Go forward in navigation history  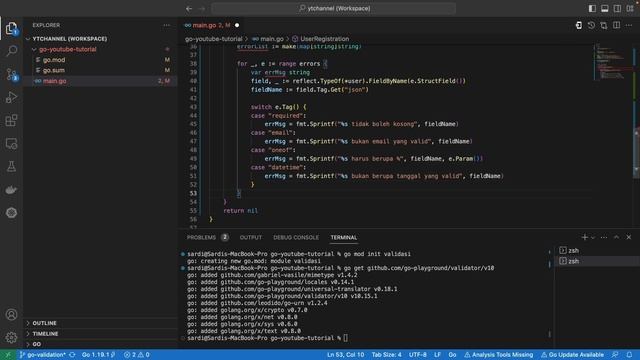(x=202, y=8)
